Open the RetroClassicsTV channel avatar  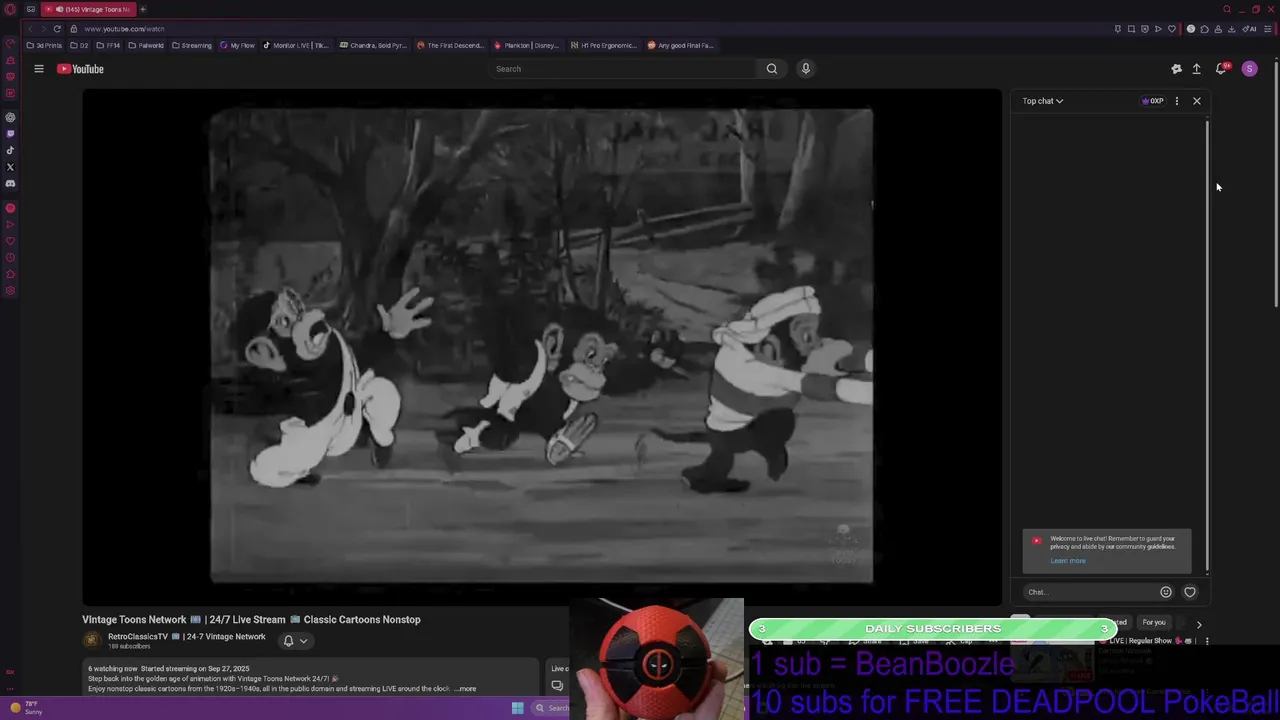[x=92, y=641]
